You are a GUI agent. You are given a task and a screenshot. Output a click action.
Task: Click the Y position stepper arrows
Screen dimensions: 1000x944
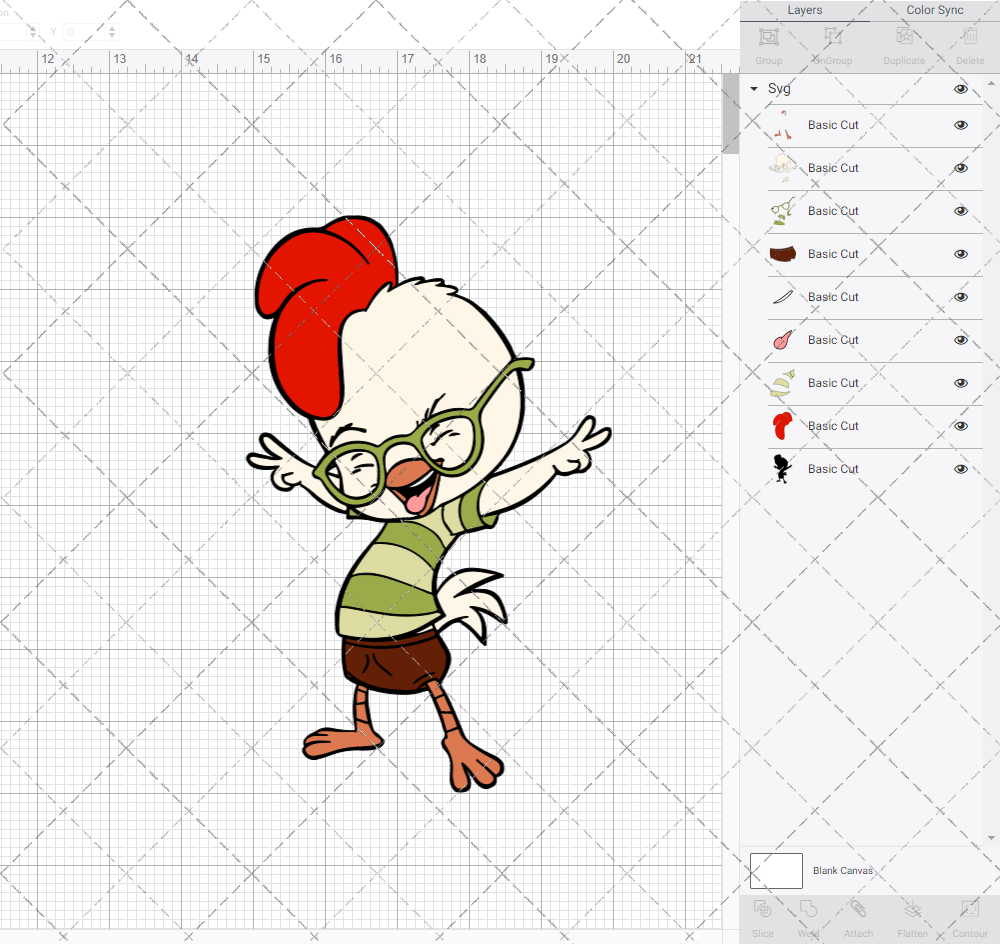pos(112,32)
